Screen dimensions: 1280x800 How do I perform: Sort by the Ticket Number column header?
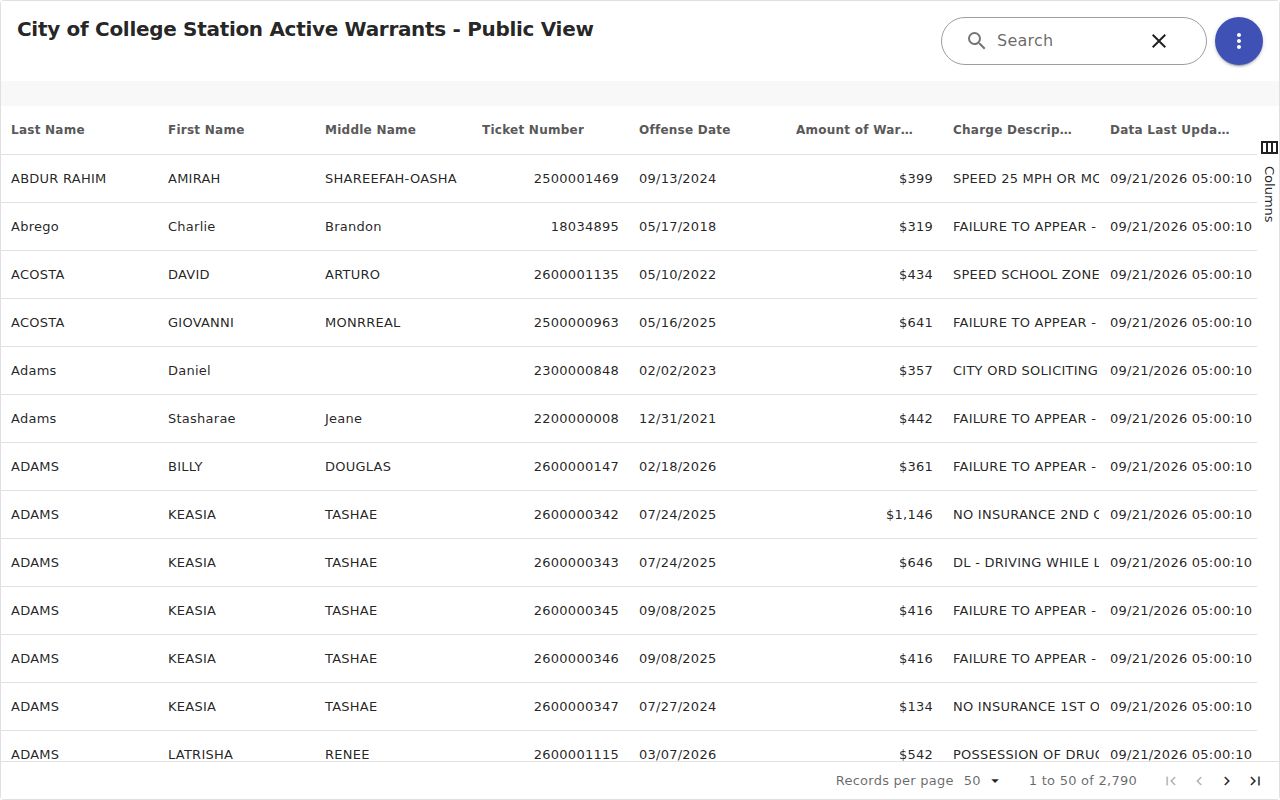pyautogui.click(x=533, y=130)
